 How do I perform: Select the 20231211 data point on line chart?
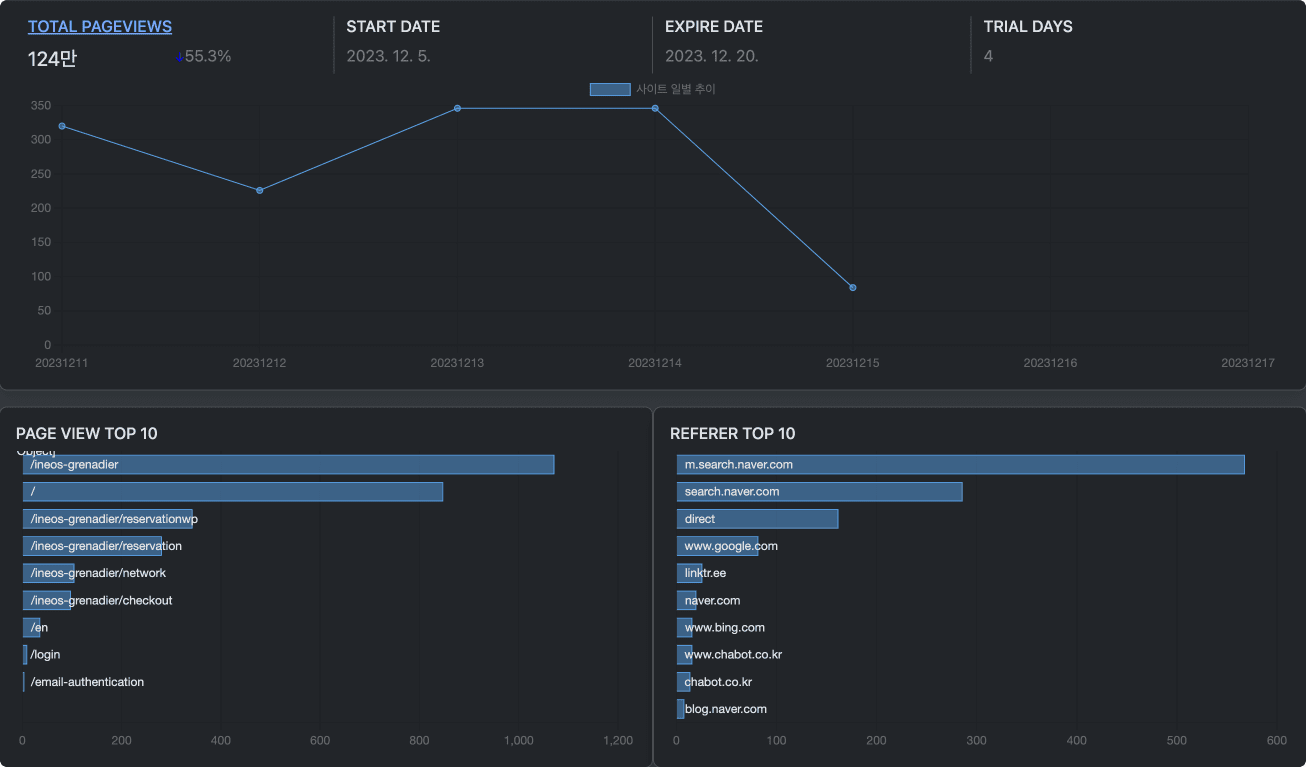point(62,126)
